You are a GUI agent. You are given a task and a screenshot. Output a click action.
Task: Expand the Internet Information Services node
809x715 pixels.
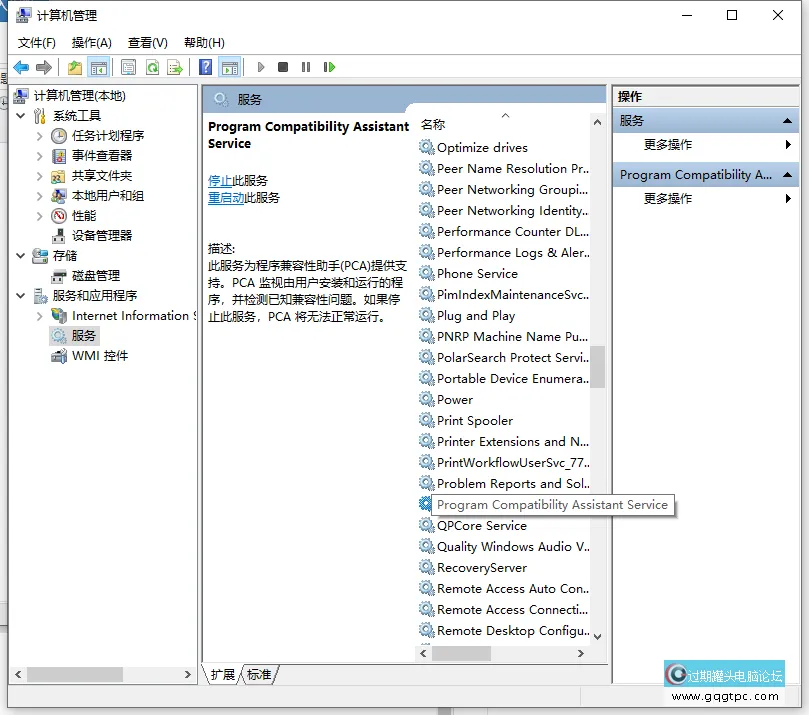click(40, 316)
